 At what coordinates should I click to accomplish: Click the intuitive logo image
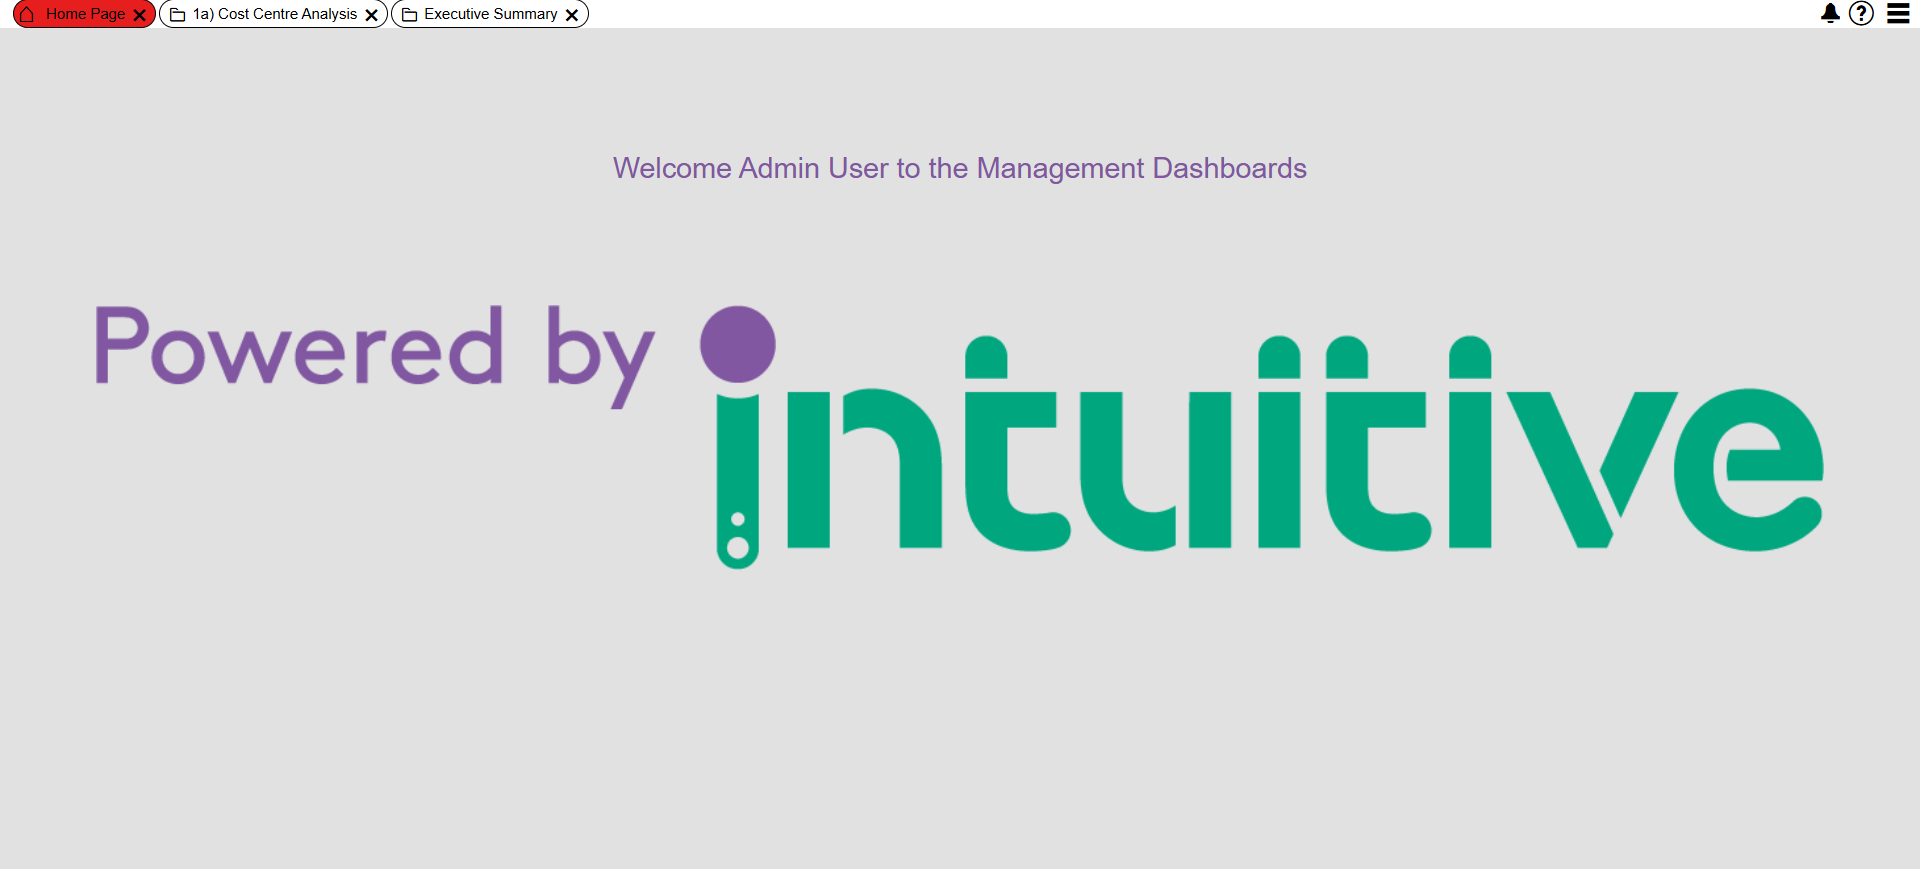[x=960, y=437]
